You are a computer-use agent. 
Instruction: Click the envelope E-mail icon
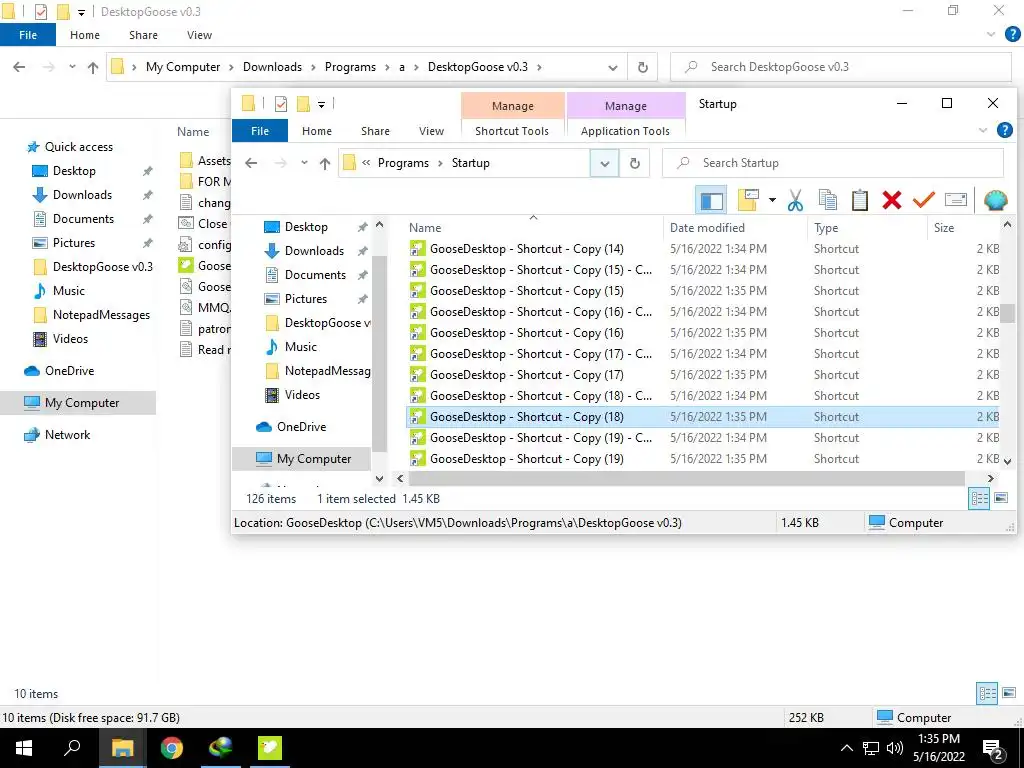[x=955, y=200]
